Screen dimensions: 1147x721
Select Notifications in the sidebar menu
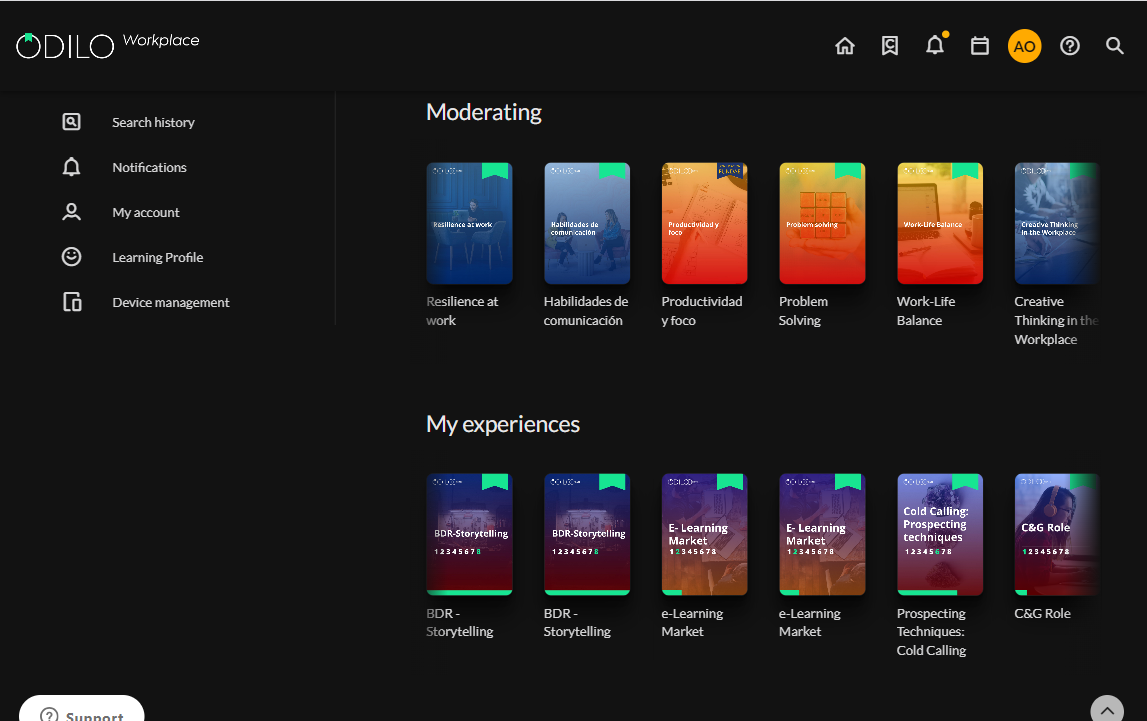[149, 167]
